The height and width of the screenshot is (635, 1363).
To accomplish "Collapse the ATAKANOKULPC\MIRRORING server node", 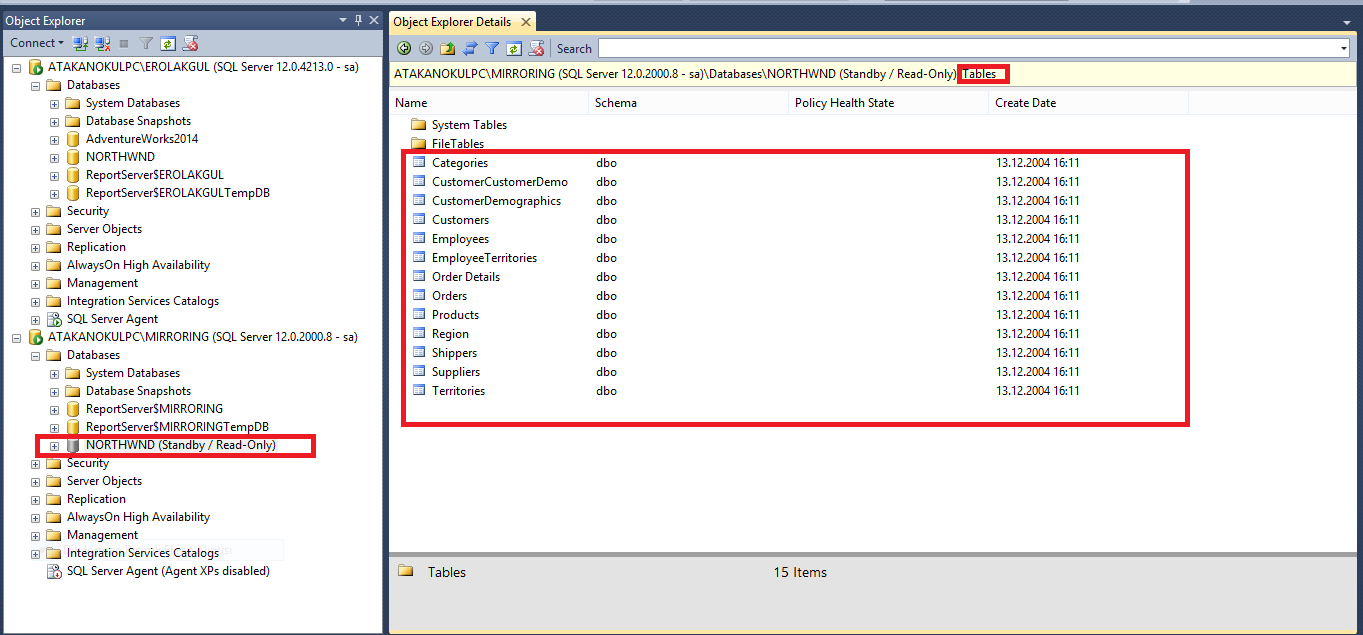I will (16, 338).
